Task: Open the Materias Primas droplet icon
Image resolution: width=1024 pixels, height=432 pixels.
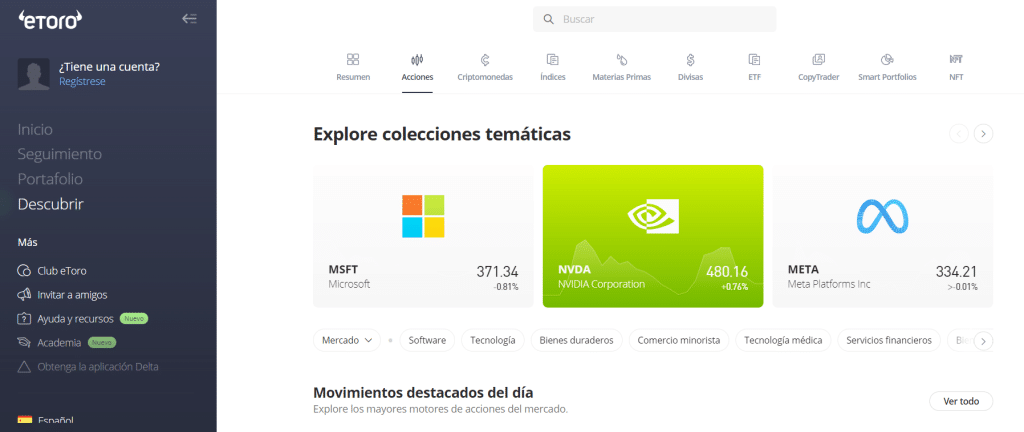Action: pyautogui.click(x=622, y=60)
